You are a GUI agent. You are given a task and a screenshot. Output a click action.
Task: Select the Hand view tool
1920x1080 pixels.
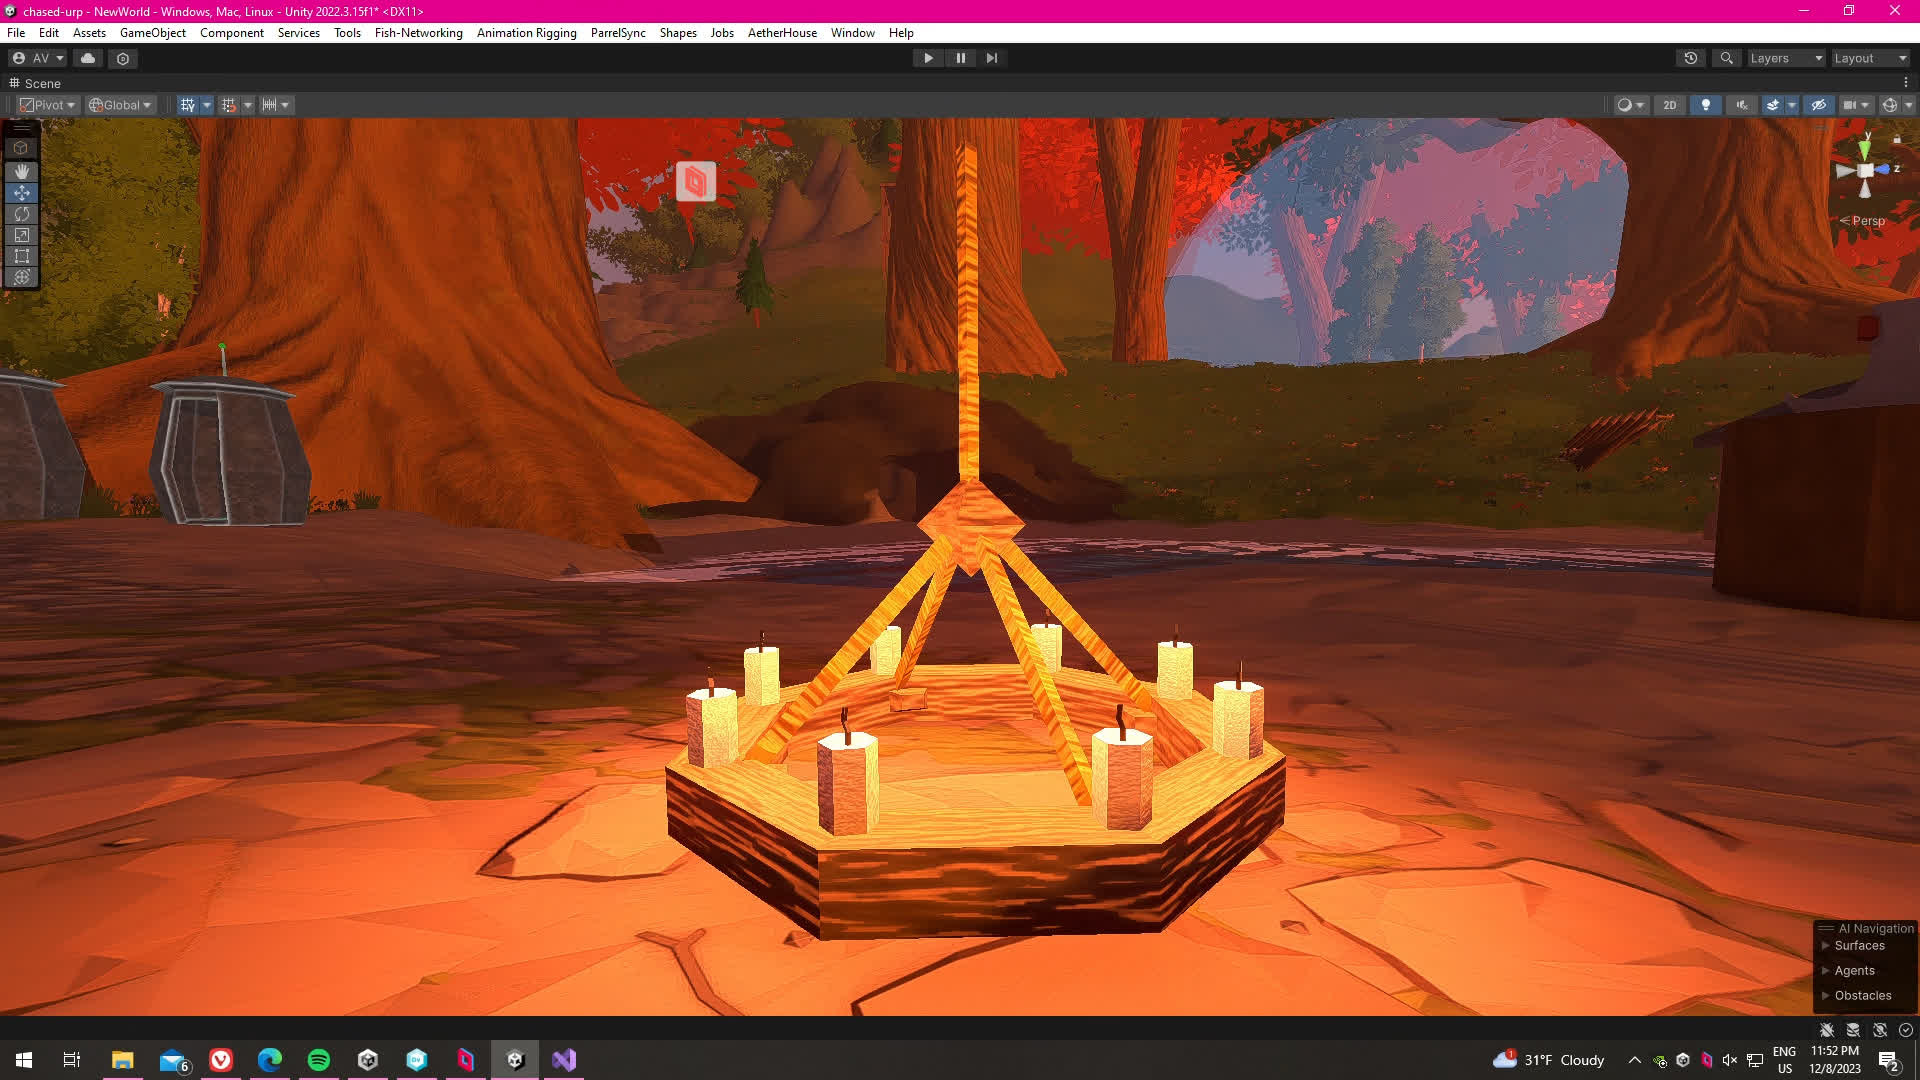(x=21, y=171)
